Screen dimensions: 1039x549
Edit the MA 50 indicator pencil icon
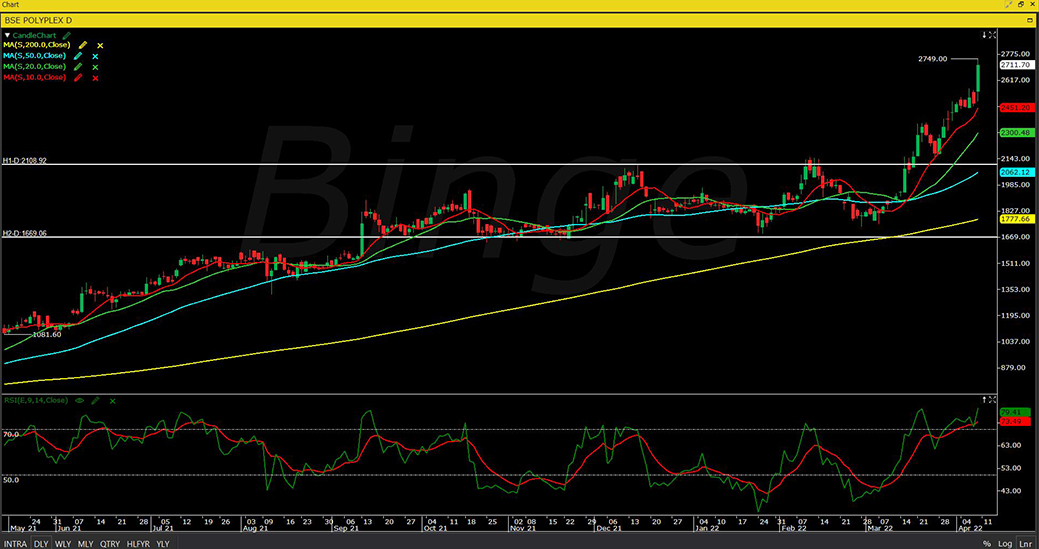pos(79,56)
